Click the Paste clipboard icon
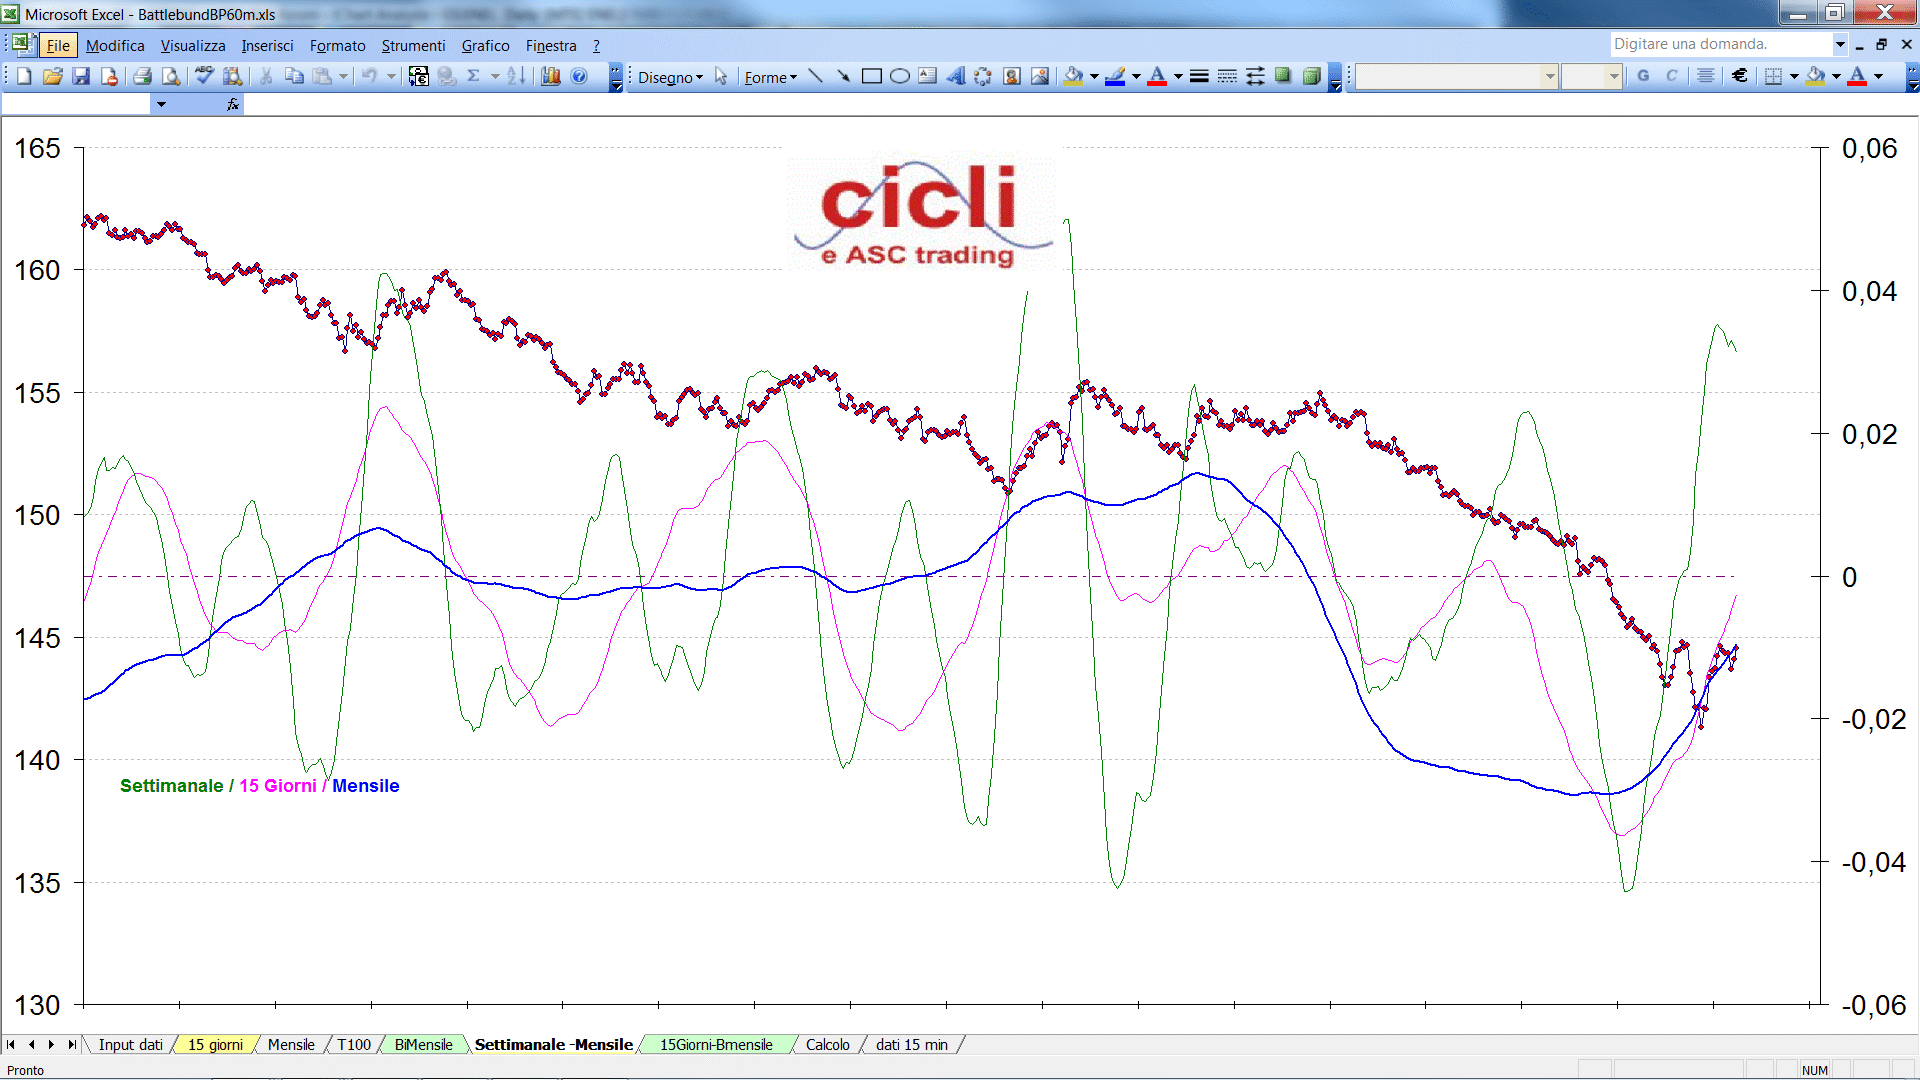The width and height of the screenshot is (1920, 1080). [322, 76]
